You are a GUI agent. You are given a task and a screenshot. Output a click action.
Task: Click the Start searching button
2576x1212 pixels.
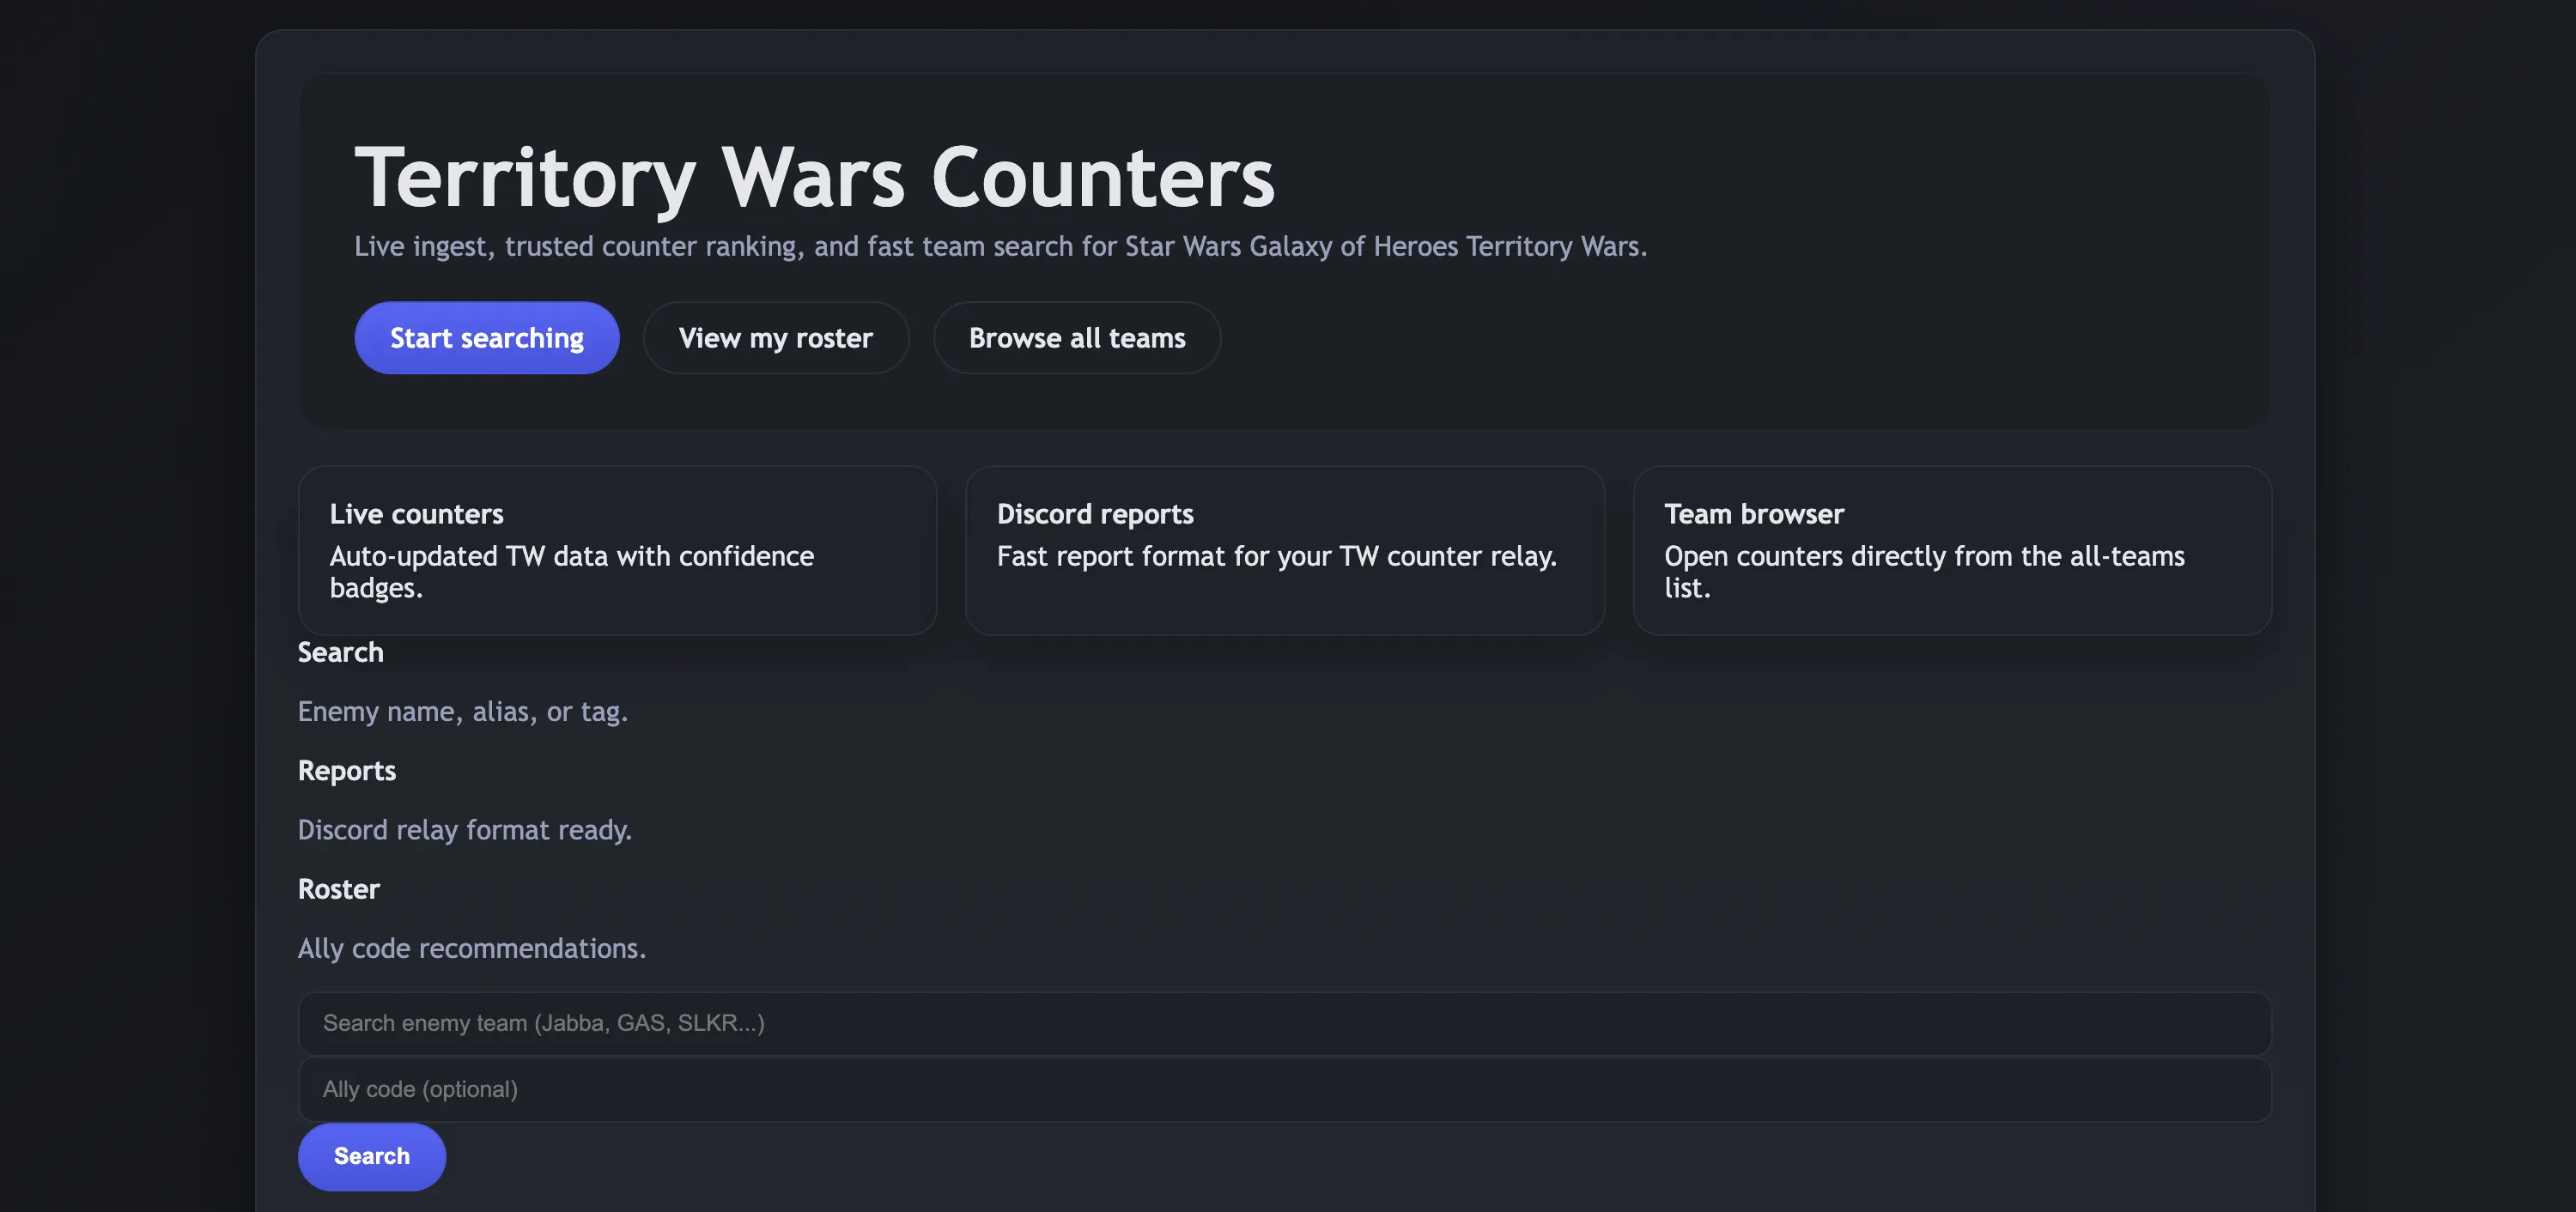click(486, 338)
